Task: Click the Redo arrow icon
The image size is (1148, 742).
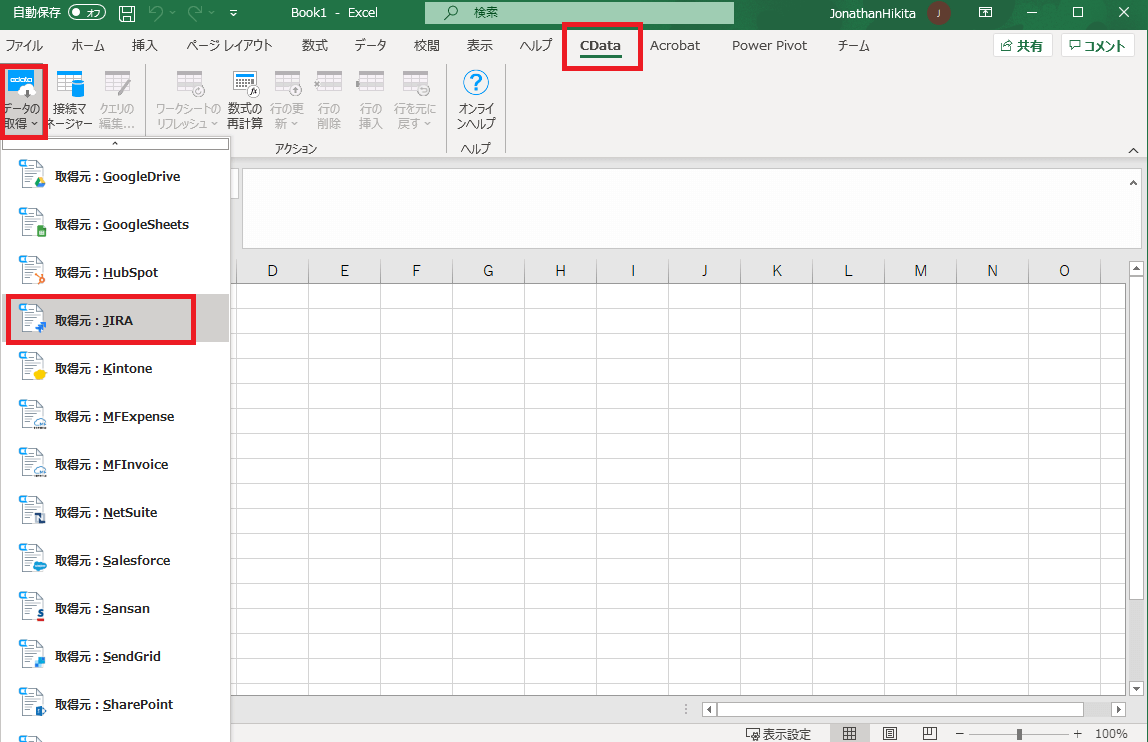Action: tap(195, 12)
